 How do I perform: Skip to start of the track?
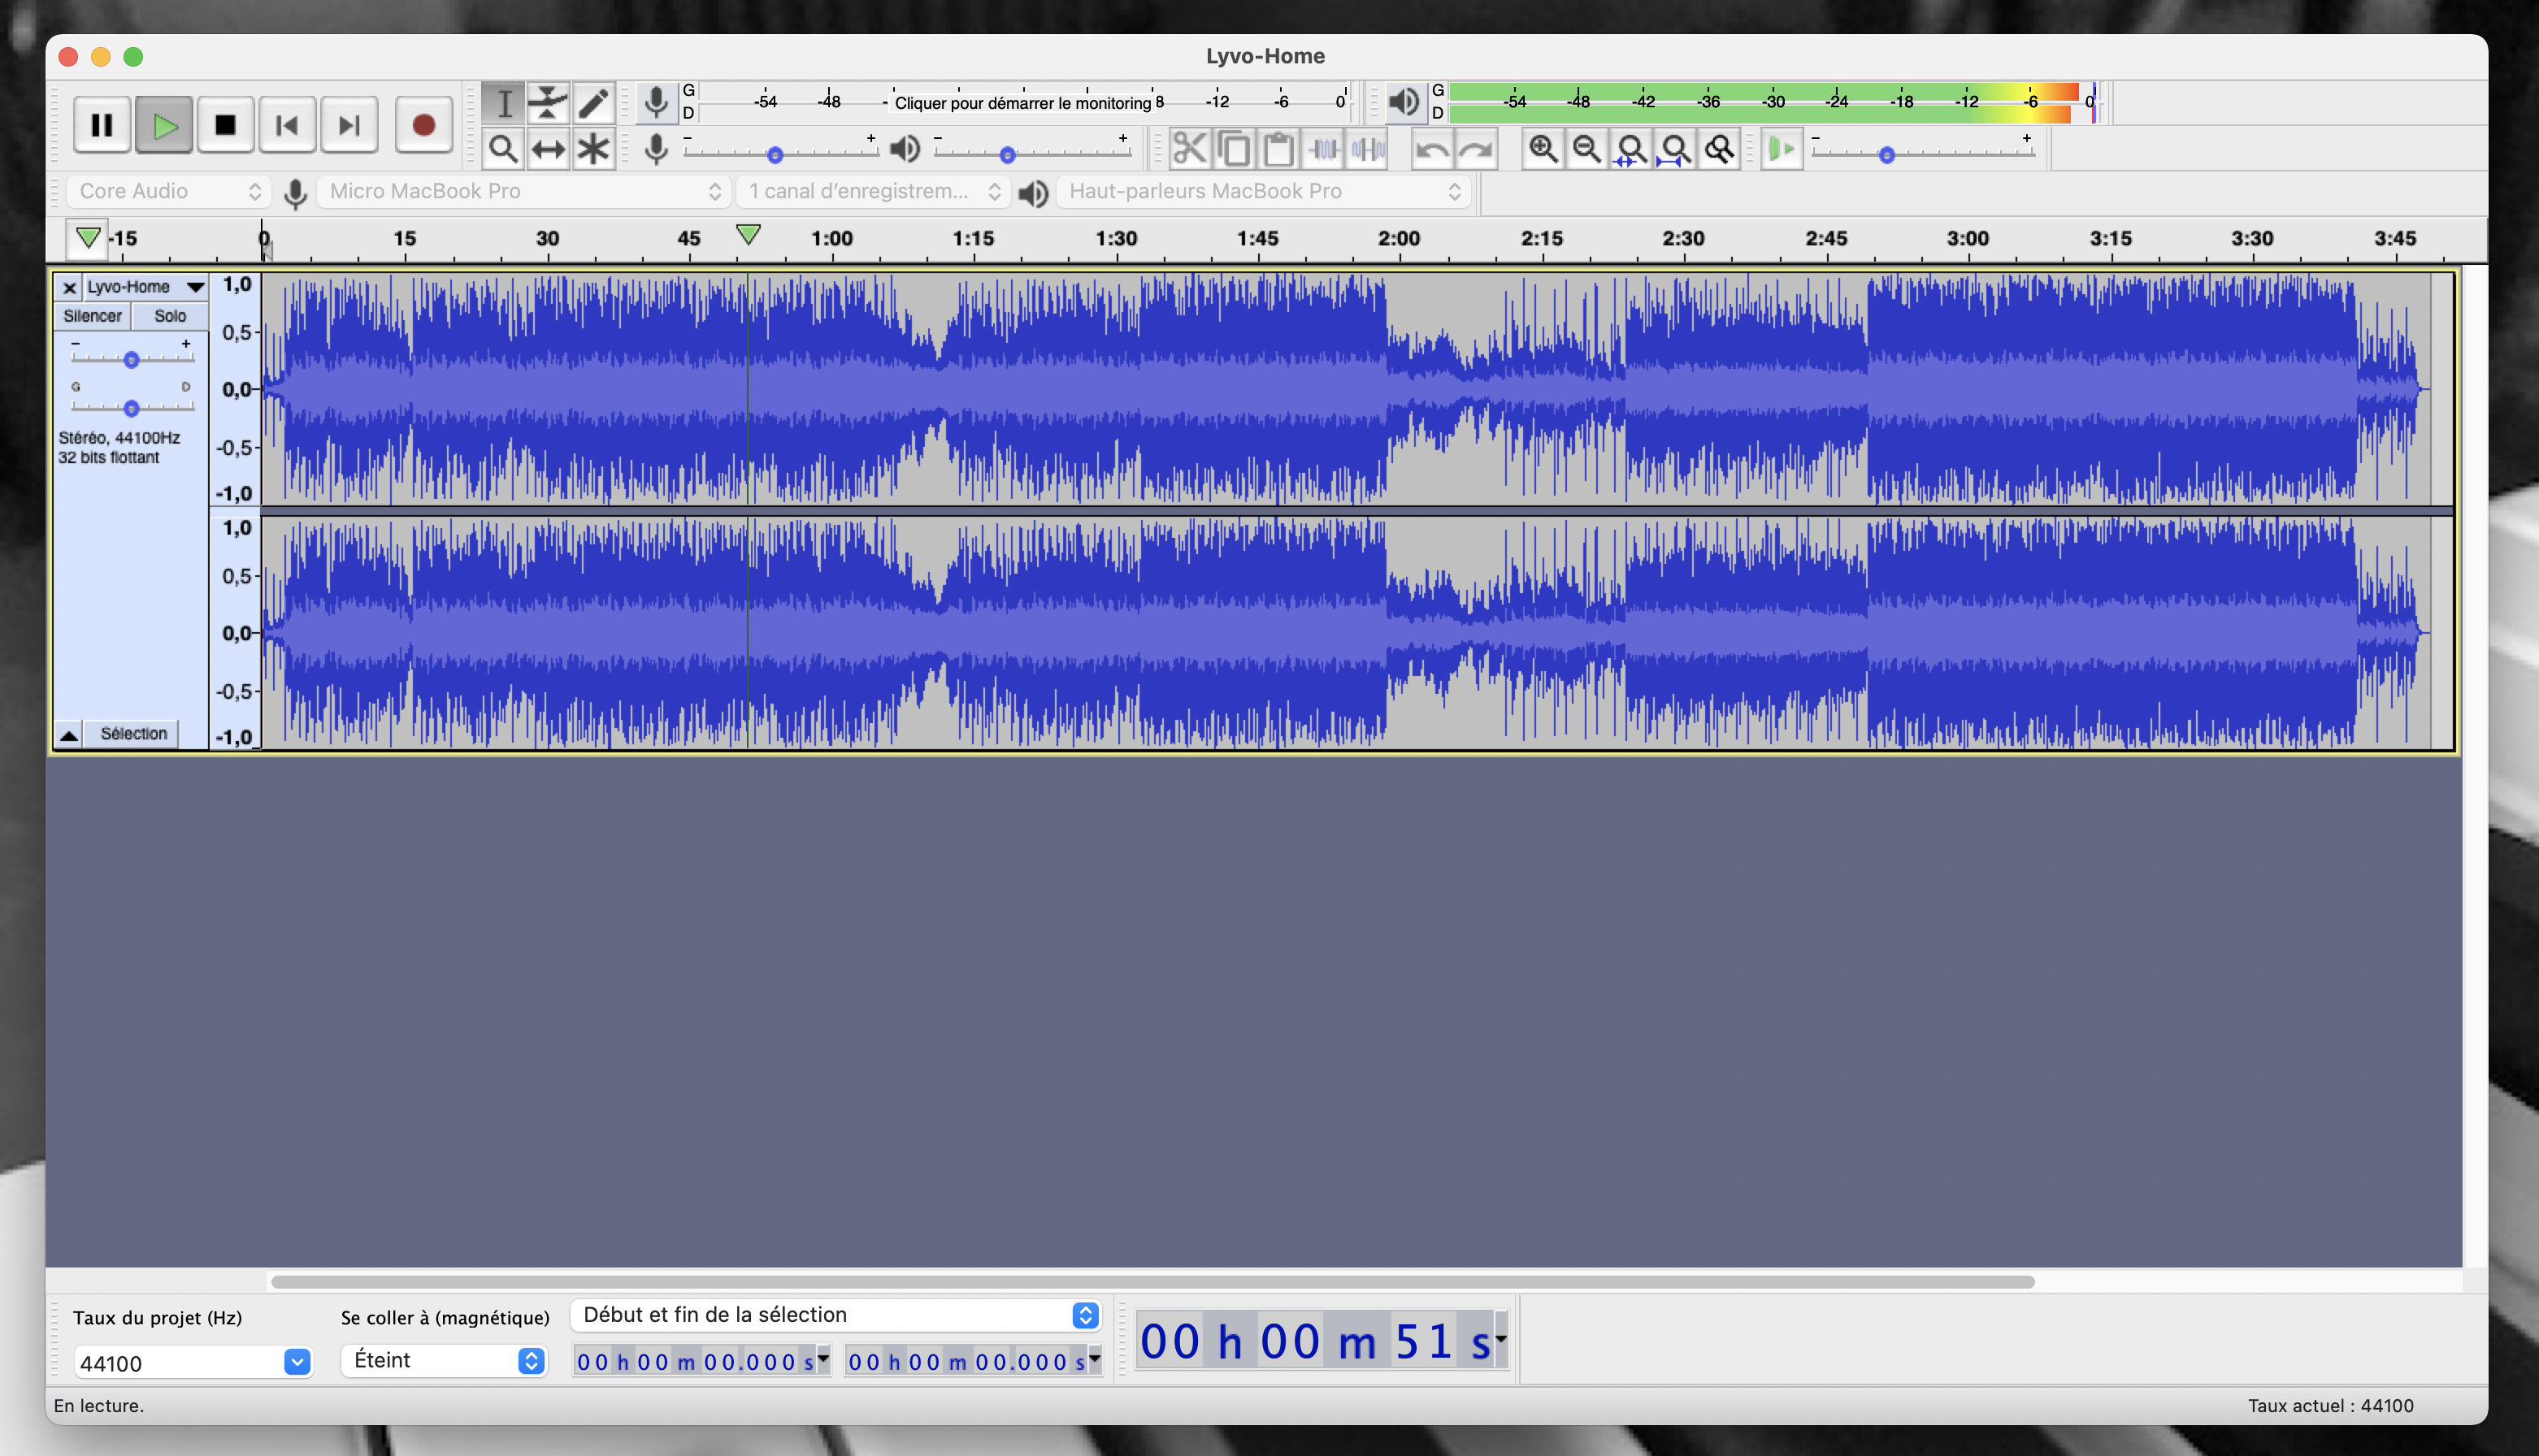point(288,125)
